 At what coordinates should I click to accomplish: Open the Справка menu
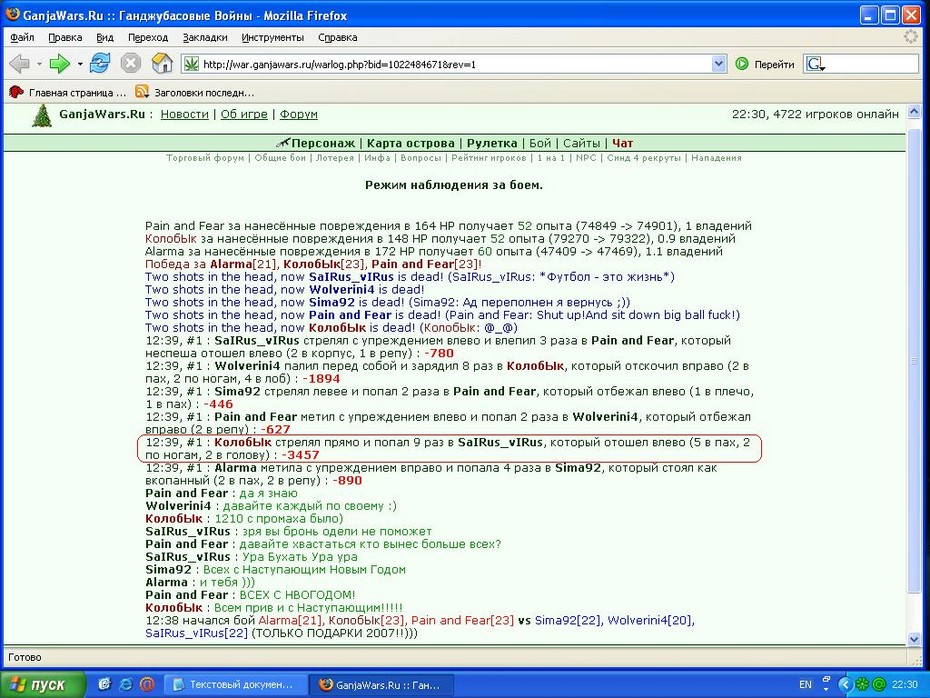tap(337, 37)
